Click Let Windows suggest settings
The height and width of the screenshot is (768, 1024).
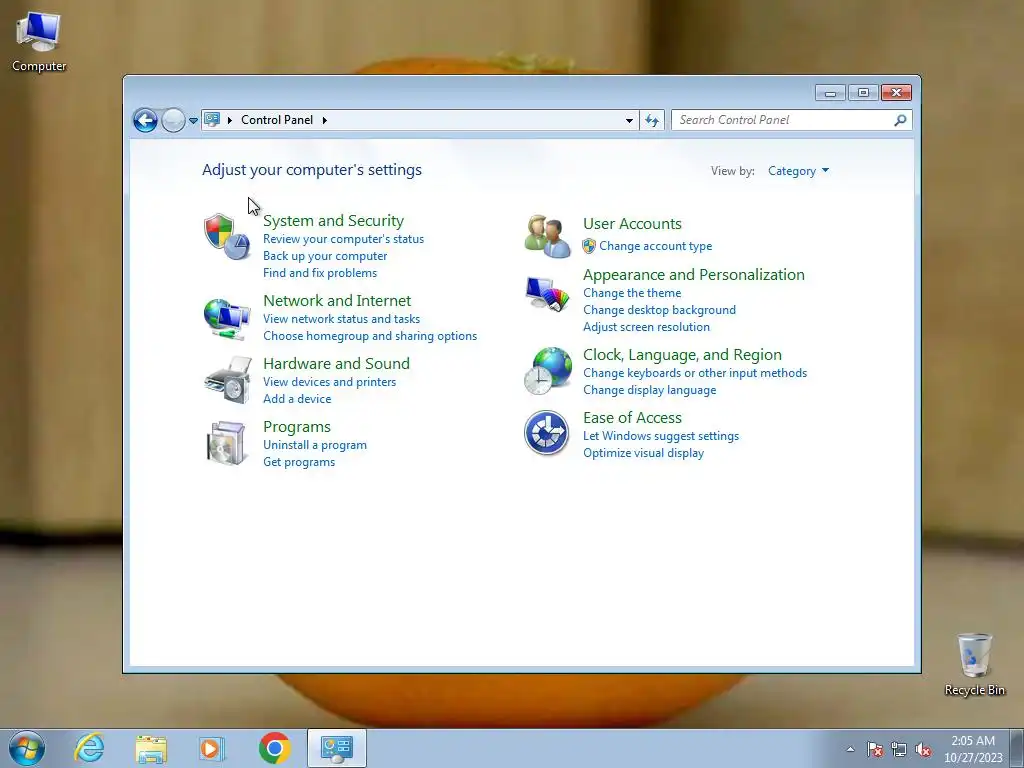coord(661,436)
